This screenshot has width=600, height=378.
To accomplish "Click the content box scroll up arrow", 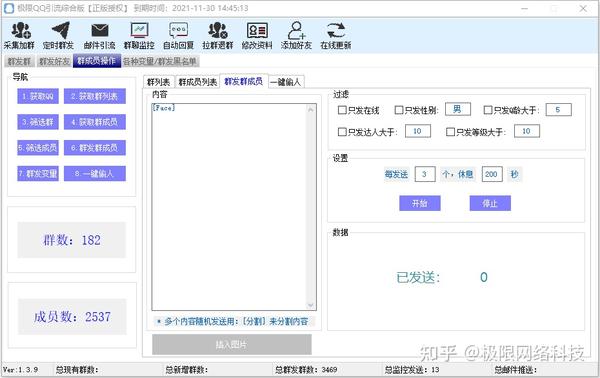I will coord(311,109).
